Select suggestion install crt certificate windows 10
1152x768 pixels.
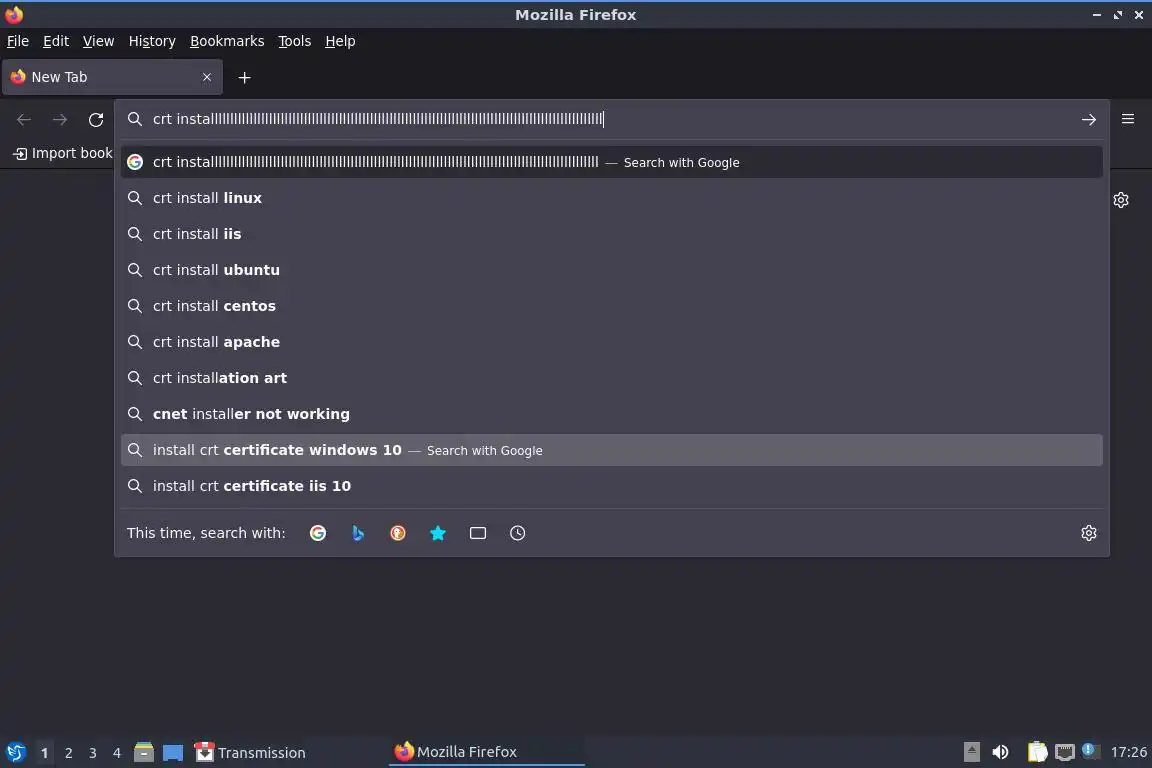click(611, 451)
